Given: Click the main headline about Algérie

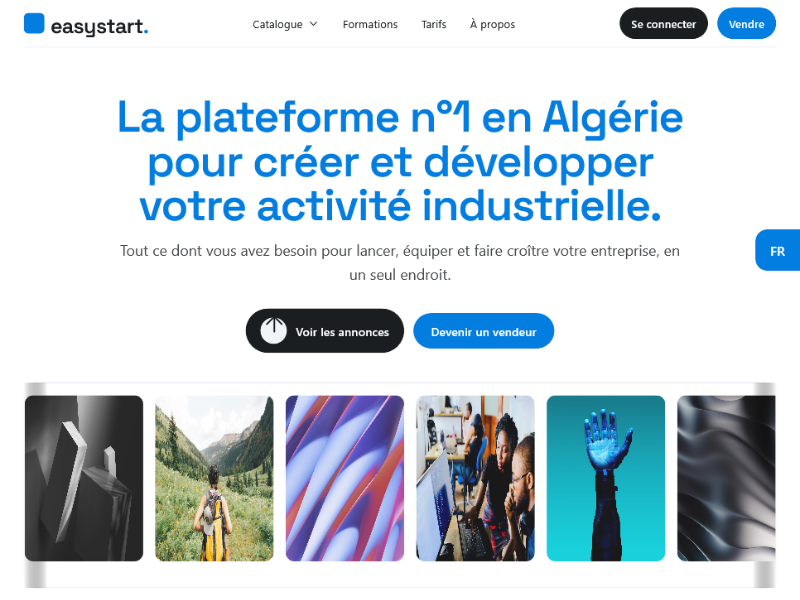Looking at the screenshot, I should pyautogui.click(x=400, y=161).
